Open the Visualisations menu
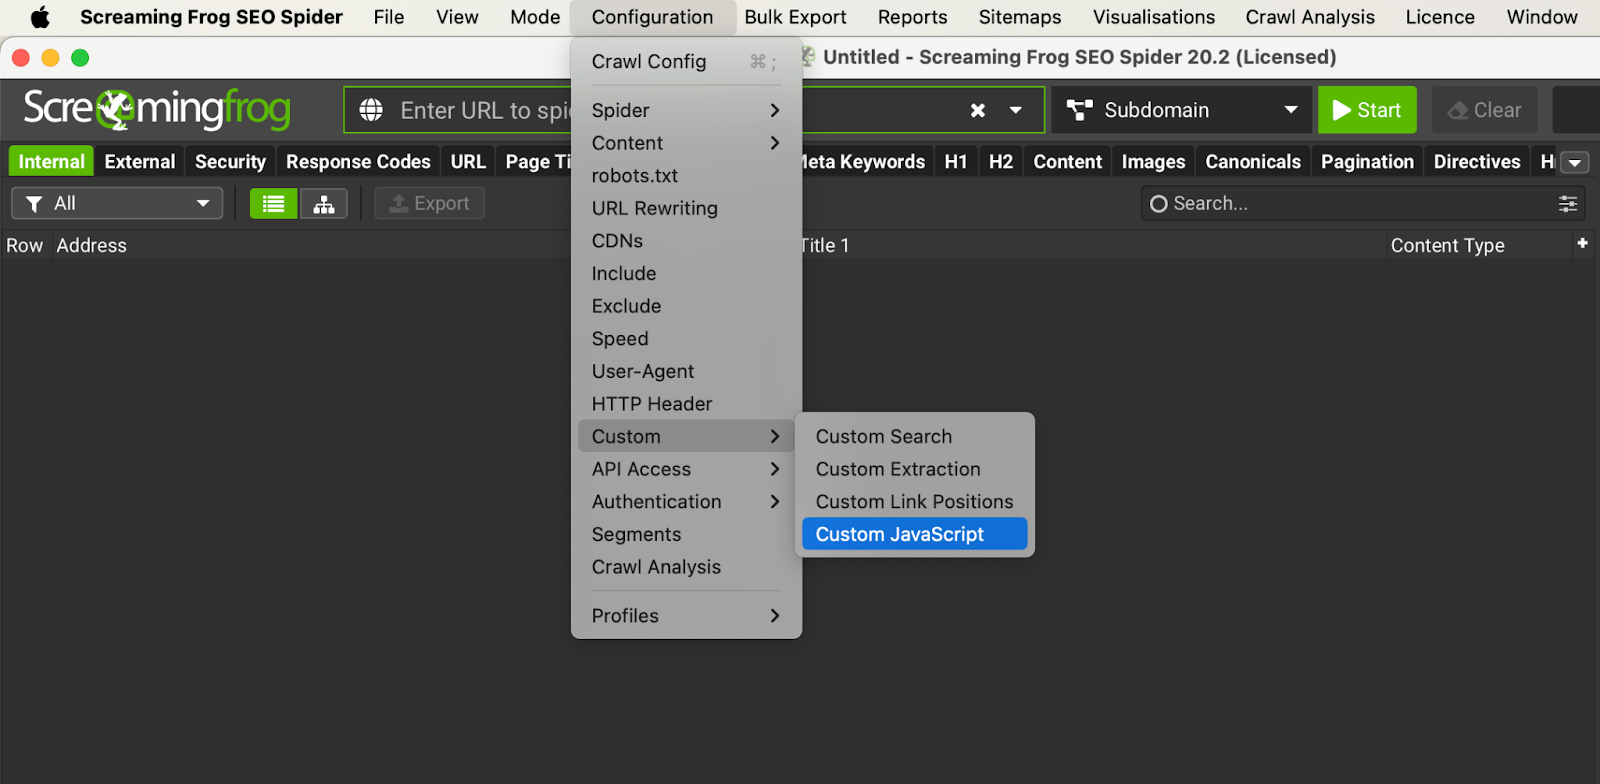 (x=1154, y=17)
